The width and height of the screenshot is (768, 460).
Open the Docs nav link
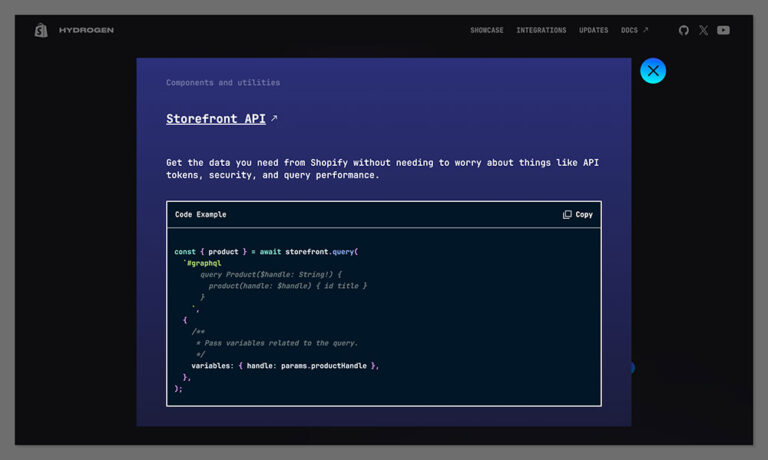coord(629,30)
